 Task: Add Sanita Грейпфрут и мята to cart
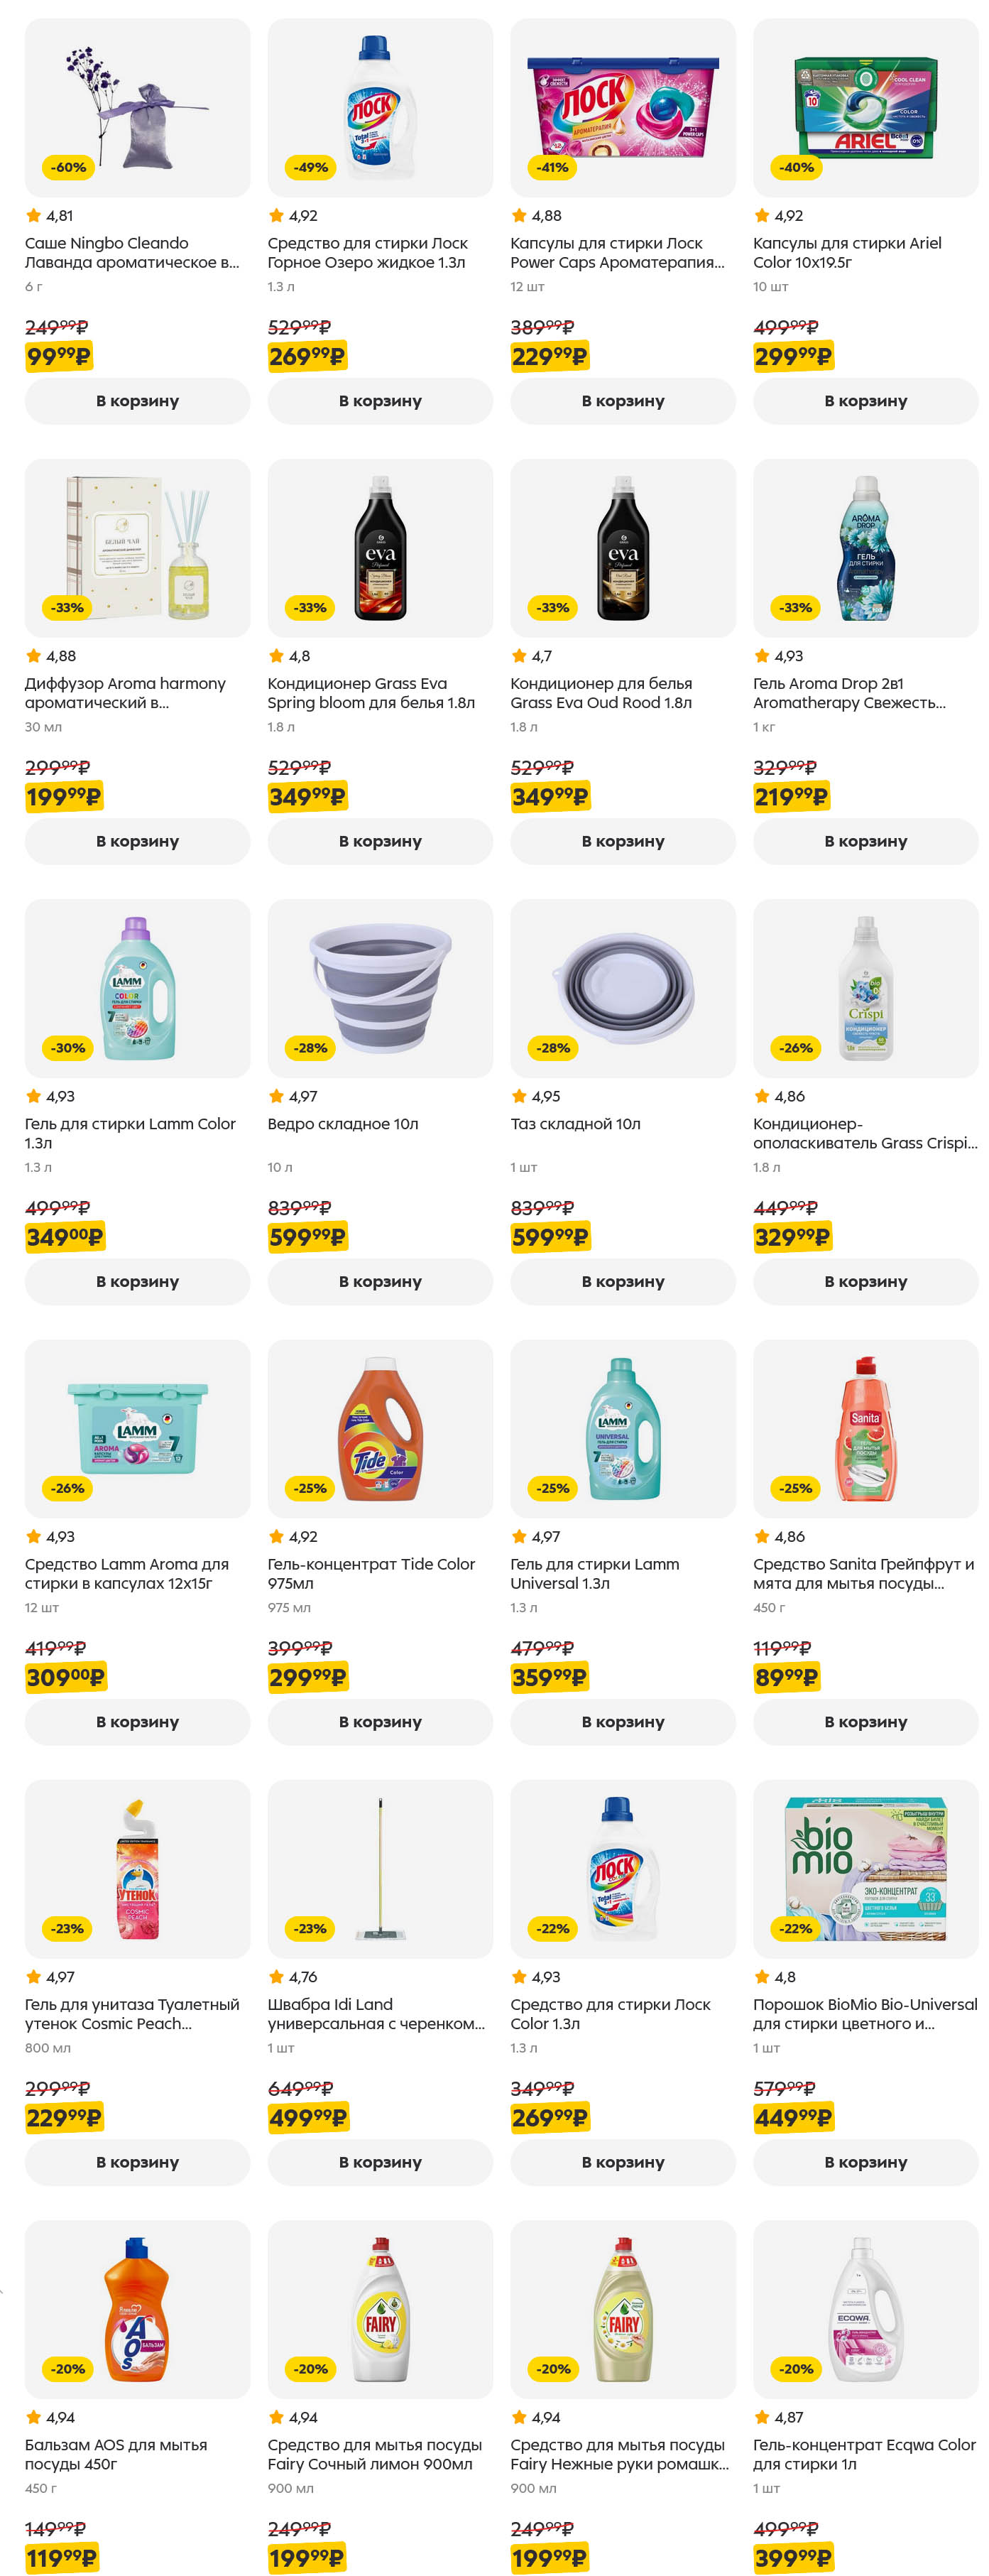865,1721
